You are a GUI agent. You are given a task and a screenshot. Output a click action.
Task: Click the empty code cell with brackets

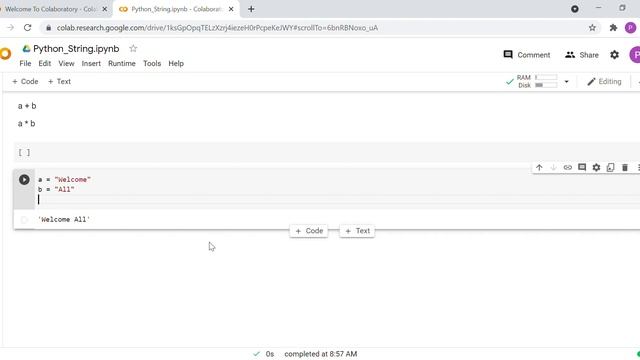tap(327, 153)
